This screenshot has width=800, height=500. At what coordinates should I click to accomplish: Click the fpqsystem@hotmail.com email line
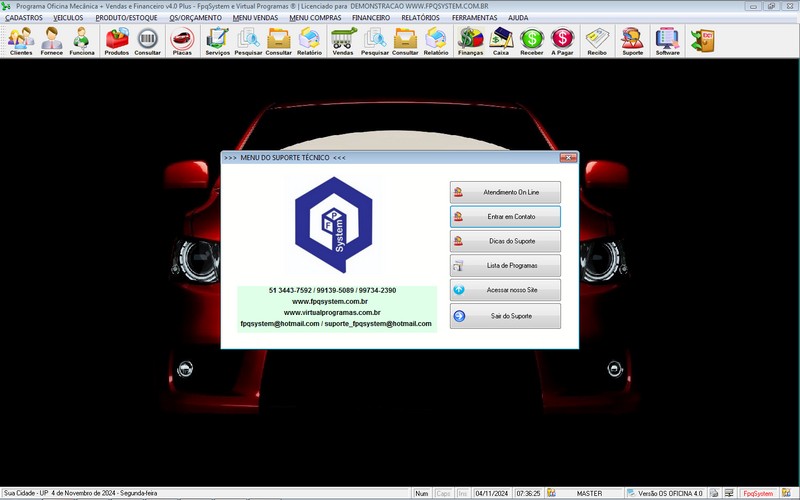tap(336, 324)
